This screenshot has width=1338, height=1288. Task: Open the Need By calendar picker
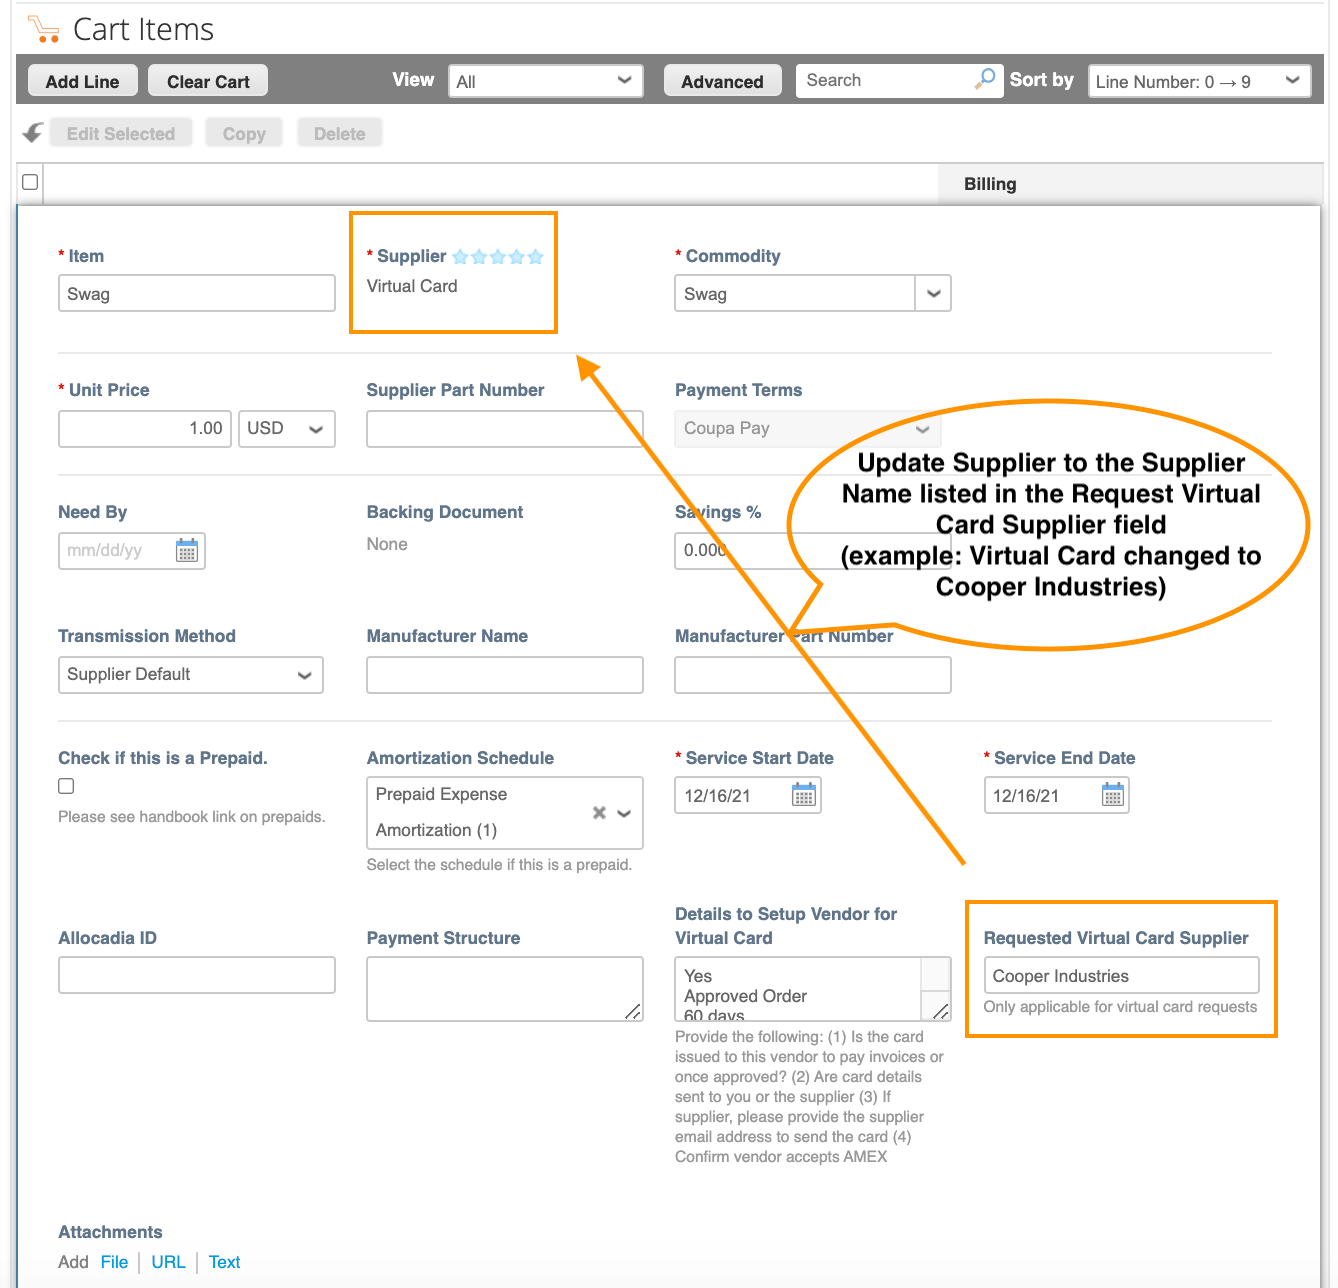click(x=187, y=550)
